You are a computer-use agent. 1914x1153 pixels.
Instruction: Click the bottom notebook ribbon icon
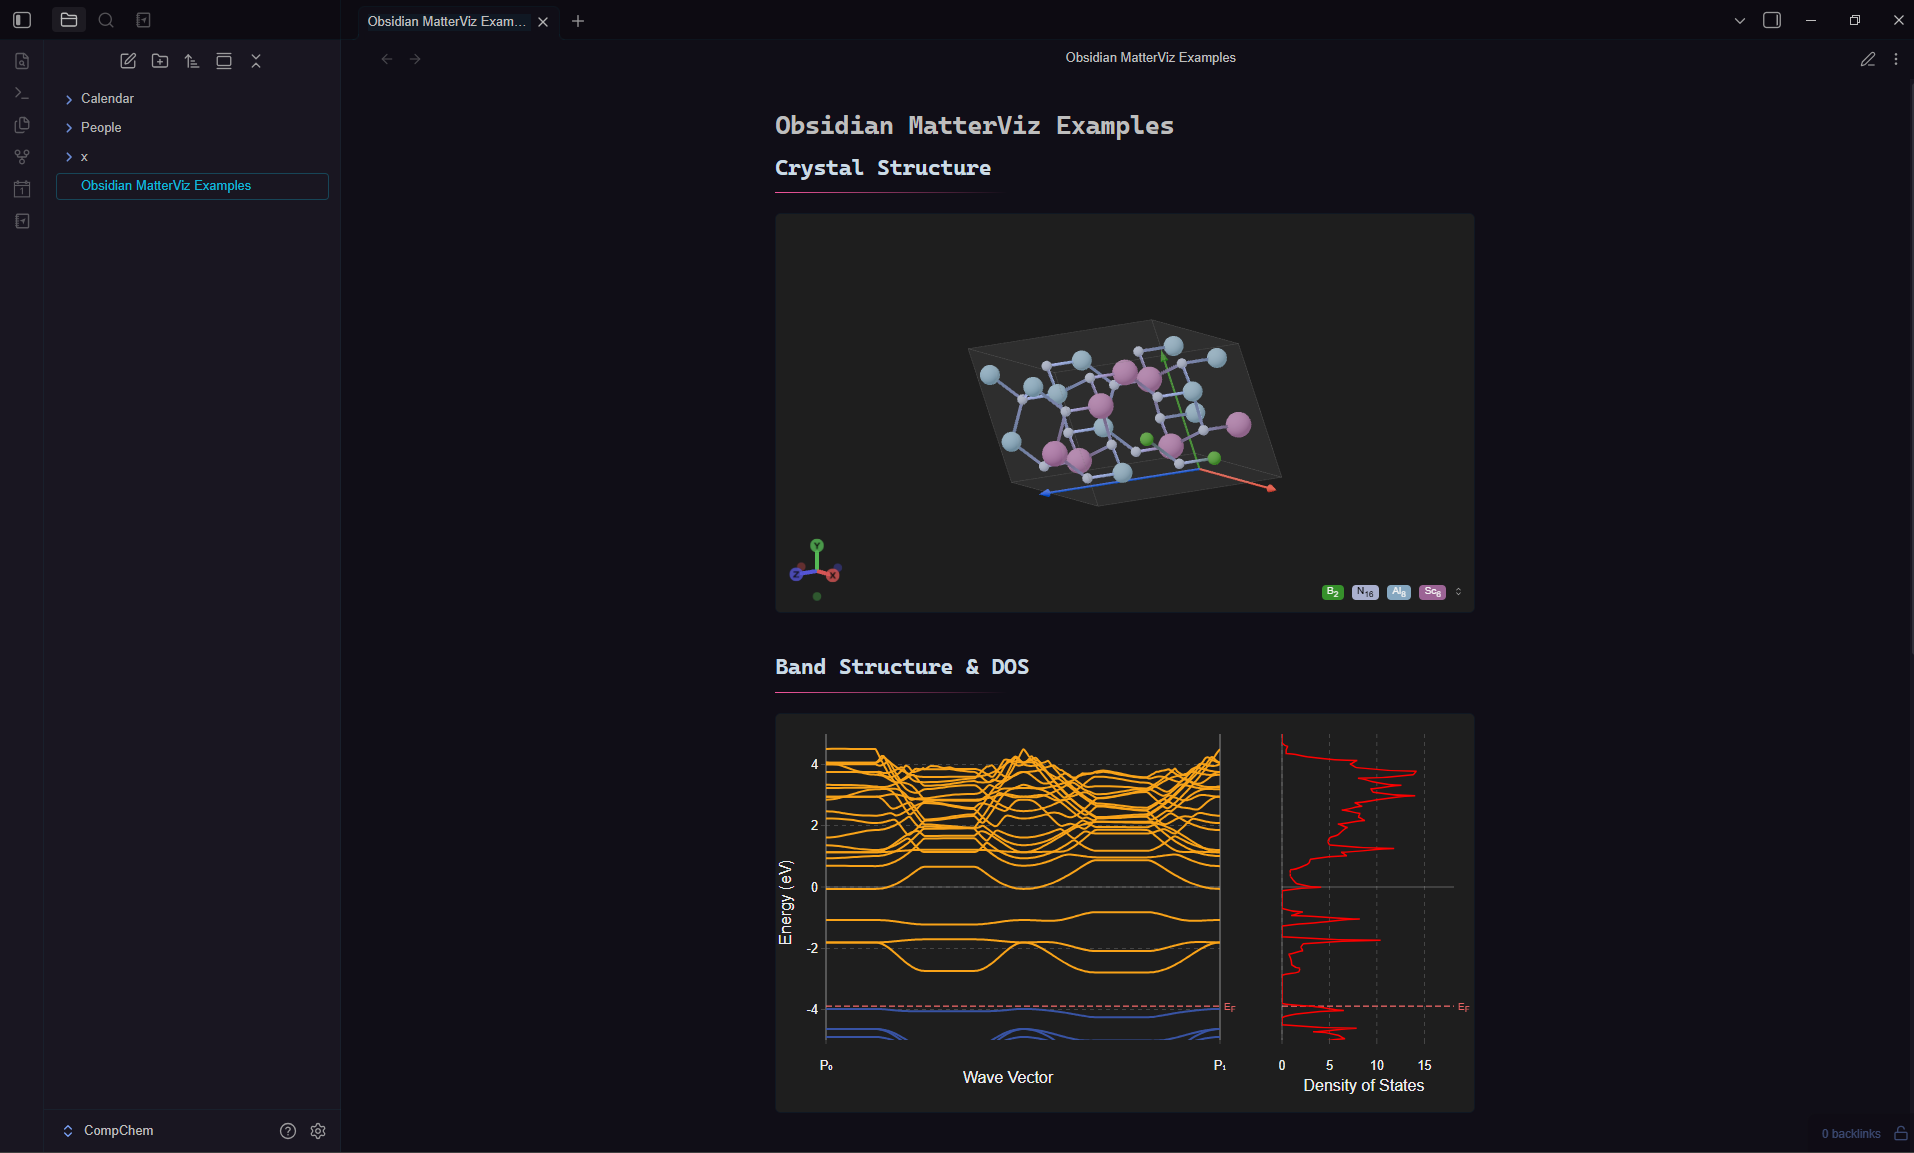[x=22, y=221]
